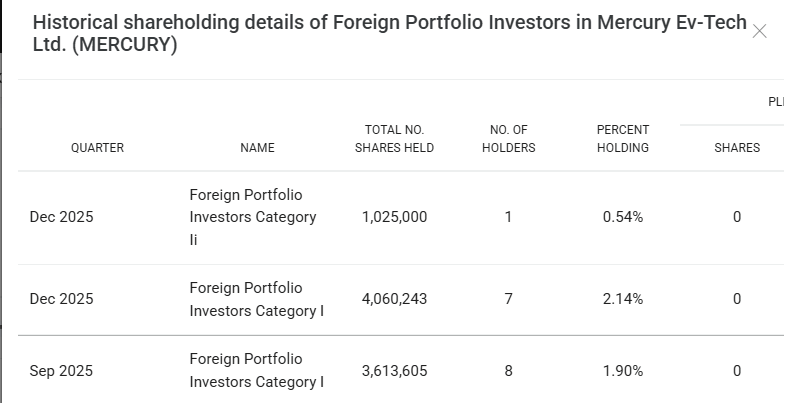This screenshot has height=403, width=796.
Task: Select Foreign Portfolio Investors Category Ii name
Action: [x=252, y=217]
